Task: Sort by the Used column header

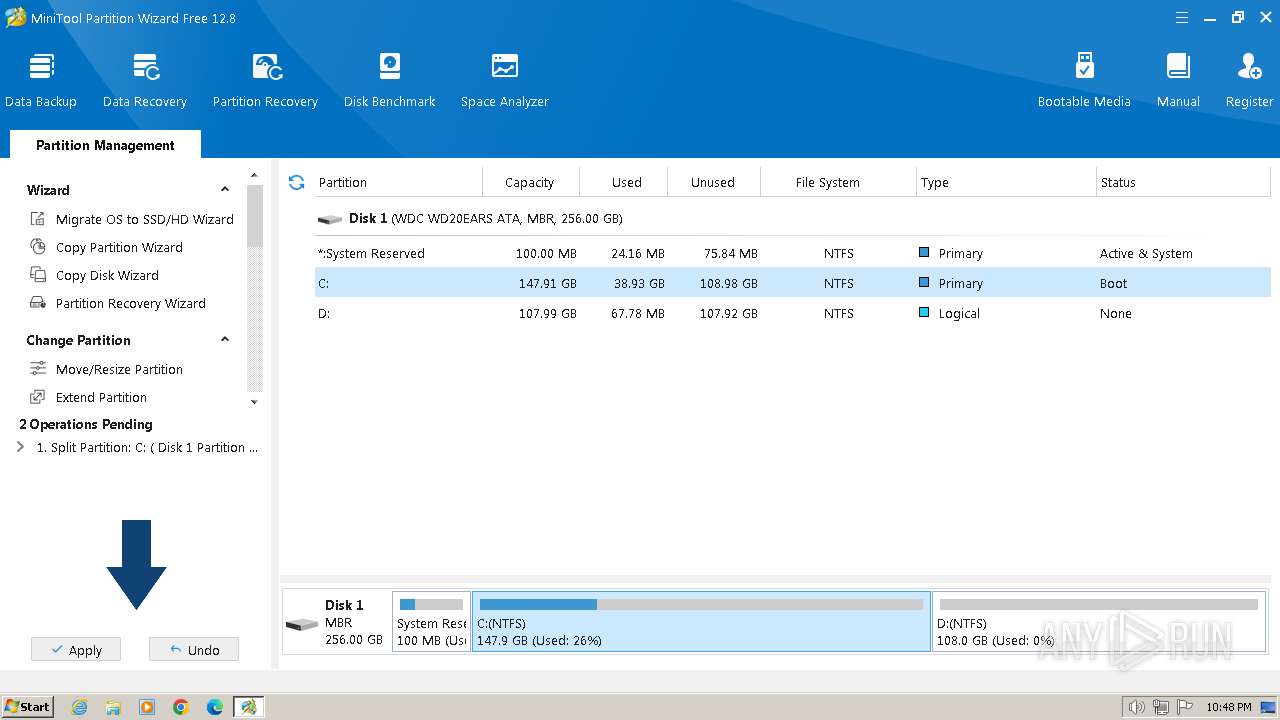Action: 624,182
